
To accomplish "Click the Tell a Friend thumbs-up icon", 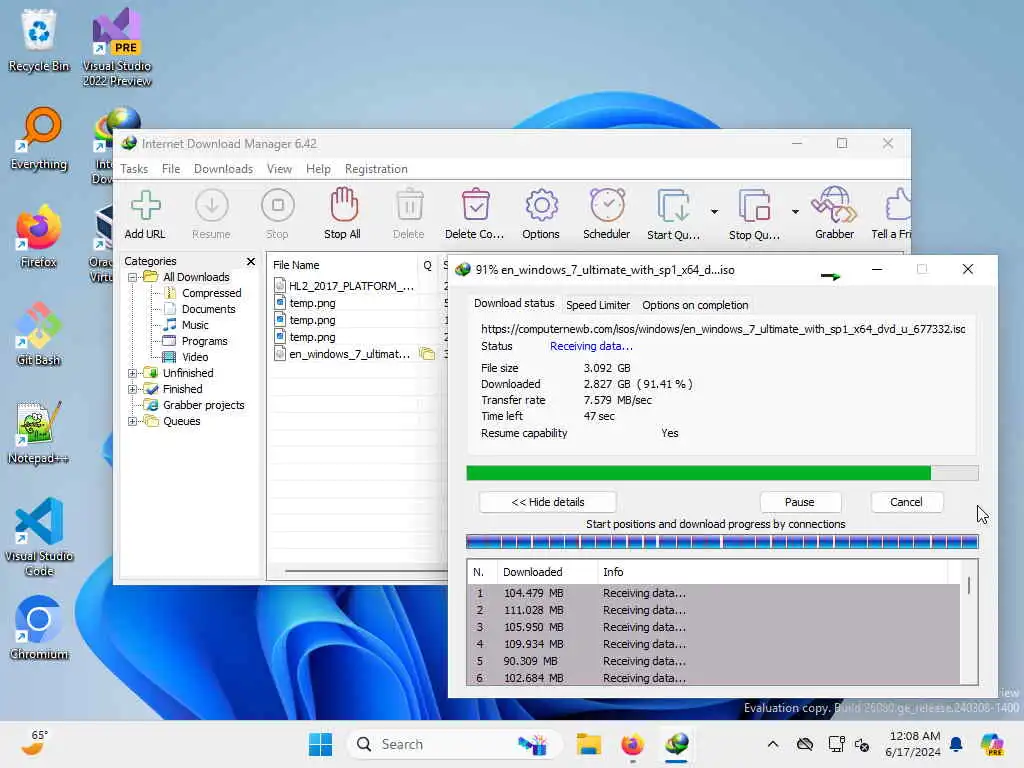I will 892,214.
